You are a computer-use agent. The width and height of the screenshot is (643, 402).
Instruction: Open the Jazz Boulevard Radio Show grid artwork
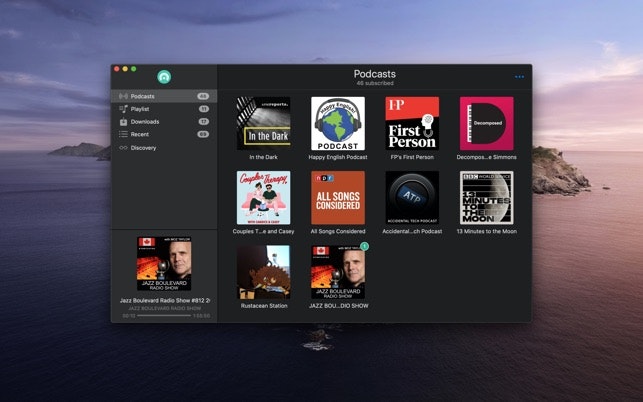(x=338, y=272)
